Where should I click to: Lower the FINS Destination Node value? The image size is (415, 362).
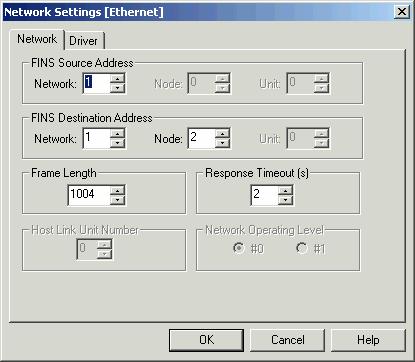[222, 143]
